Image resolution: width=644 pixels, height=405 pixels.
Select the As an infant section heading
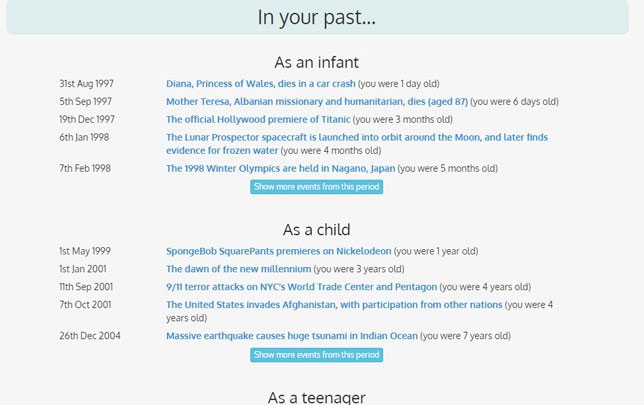click(x=316, y=62)
